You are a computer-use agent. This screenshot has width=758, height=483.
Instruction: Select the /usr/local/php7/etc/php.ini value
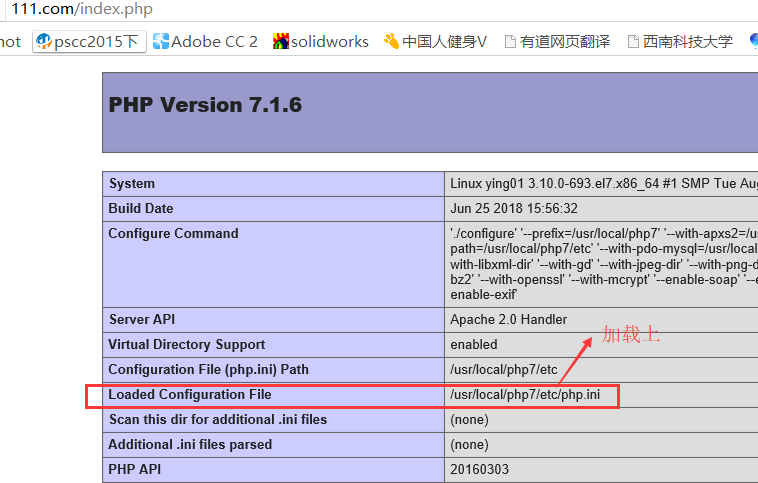[x=525, y=395]
